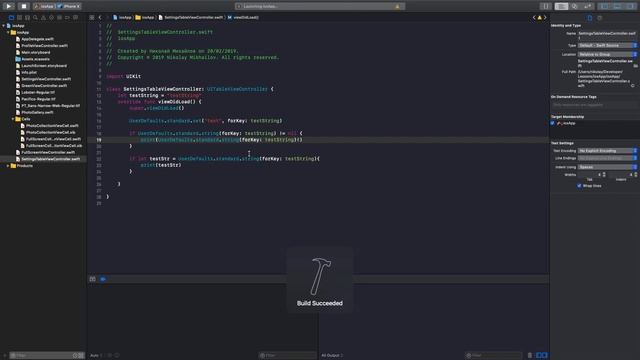Click the variables view Filter field
The image size is (640, 360).
(288, 356)
